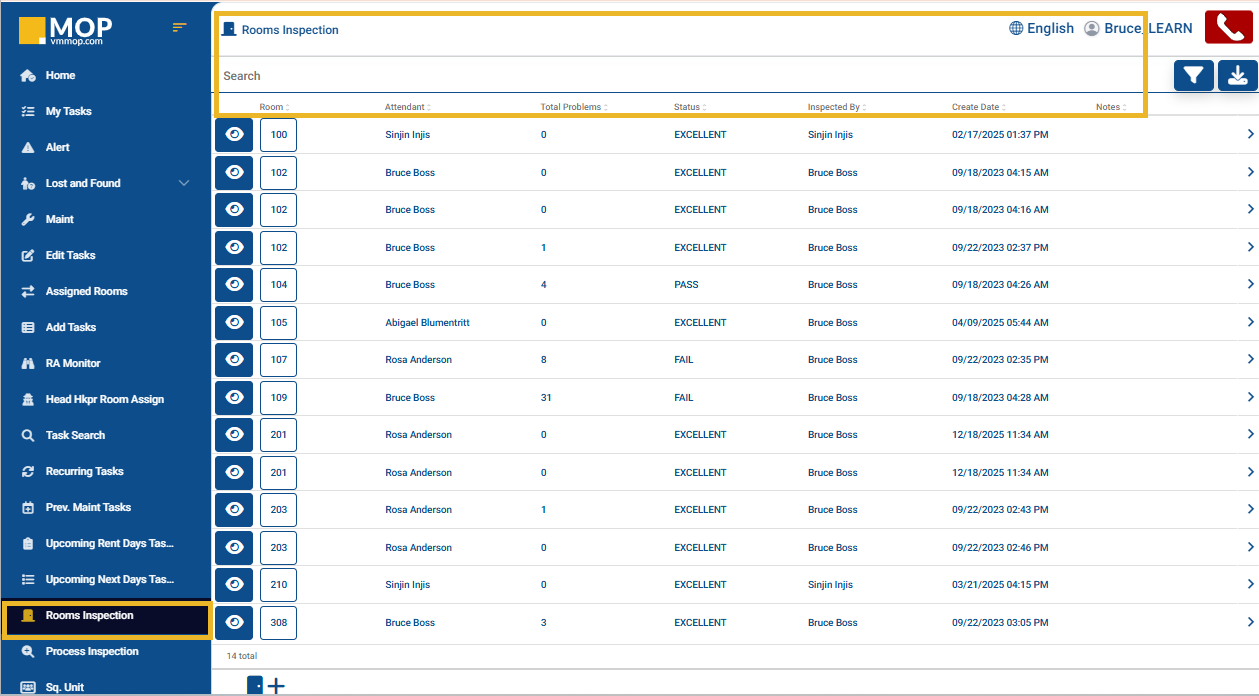Click eye icon for room 308 row

pyautogui.click(x=234, y=622)
